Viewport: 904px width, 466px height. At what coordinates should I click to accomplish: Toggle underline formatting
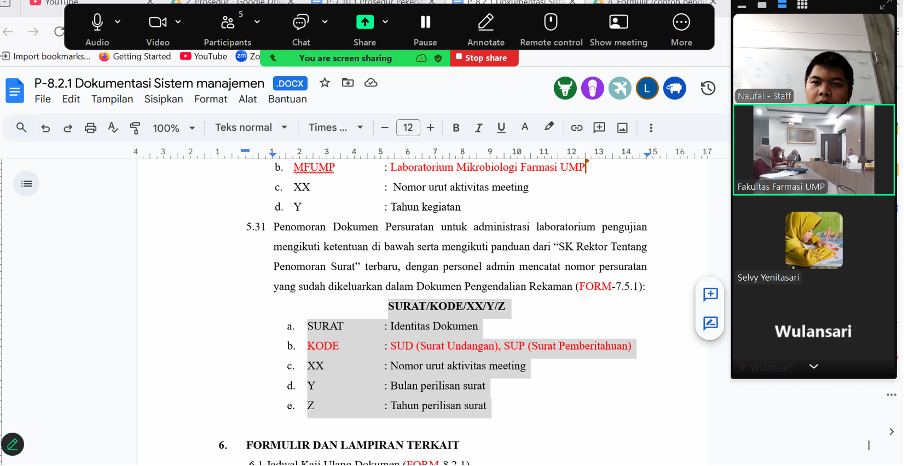pyautogui.click(x=500, y=128)
